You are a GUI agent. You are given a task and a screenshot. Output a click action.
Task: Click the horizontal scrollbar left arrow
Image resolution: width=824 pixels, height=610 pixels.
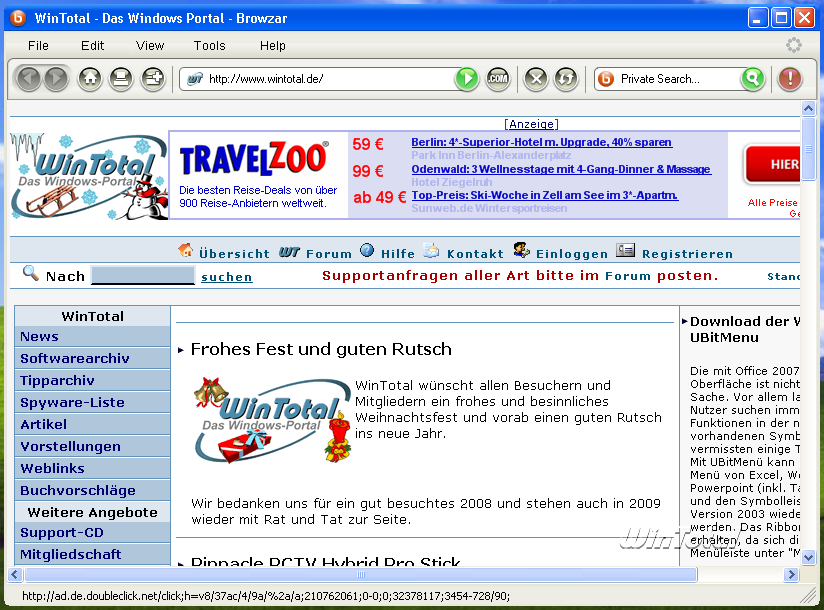pyautogui.click(x=15, y=574)
